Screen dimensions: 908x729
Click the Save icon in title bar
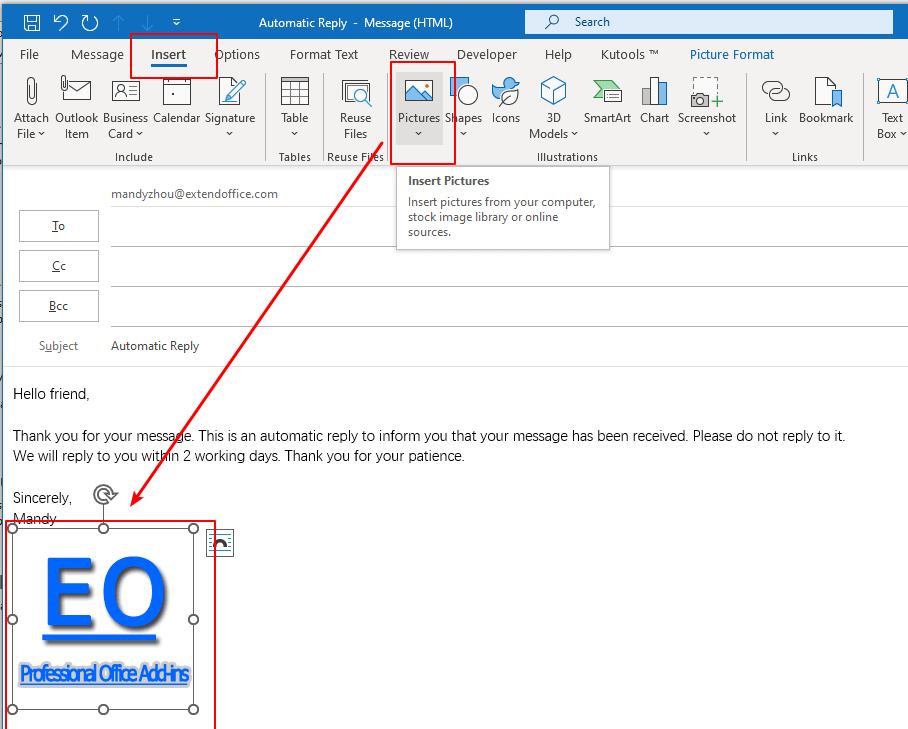pos(32,22)
